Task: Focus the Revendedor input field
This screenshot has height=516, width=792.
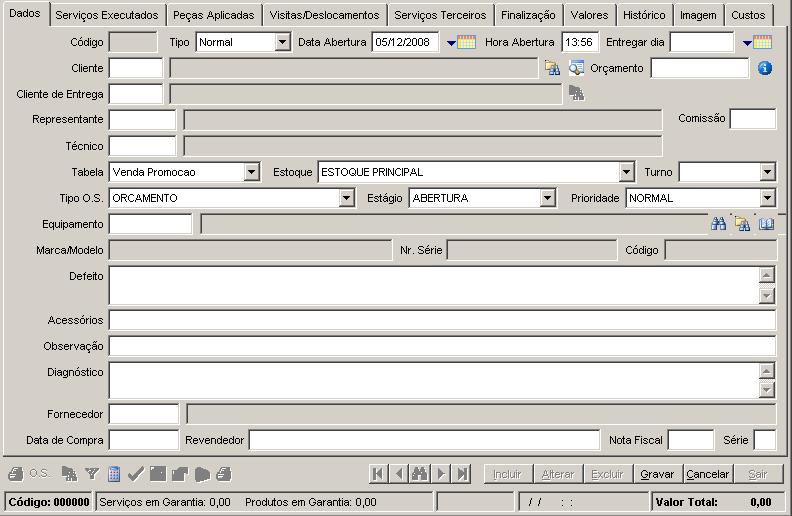Action: pyautogui.click(x=424, y=440)
